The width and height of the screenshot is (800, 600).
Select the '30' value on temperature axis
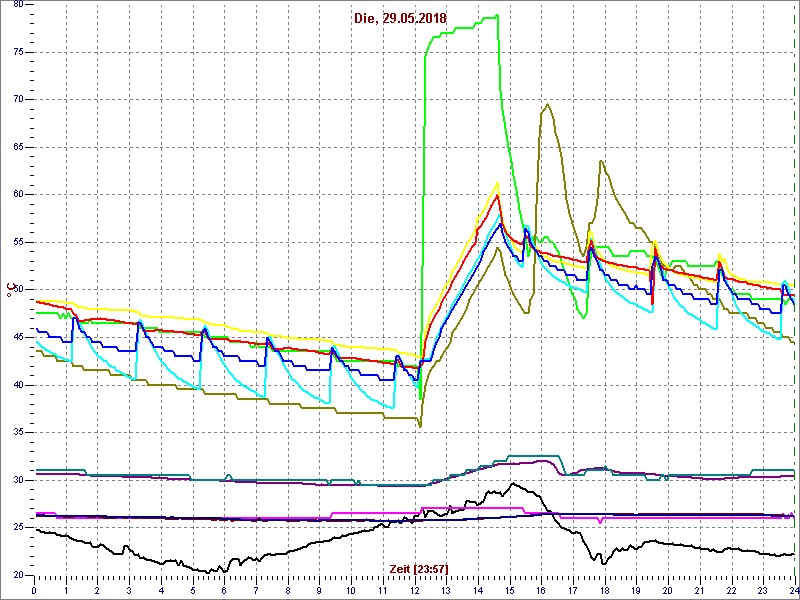17,480
